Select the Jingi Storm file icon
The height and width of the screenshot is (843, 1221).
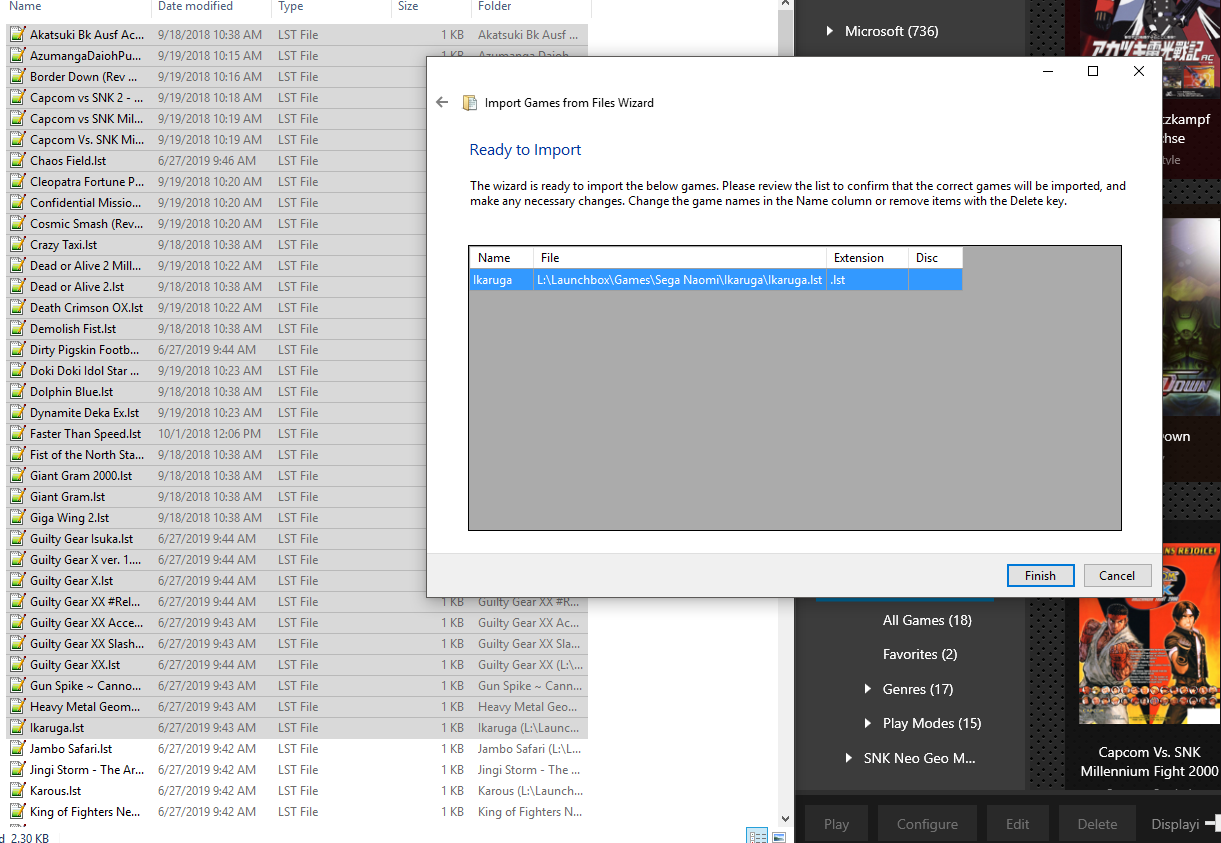pos(17,769)
